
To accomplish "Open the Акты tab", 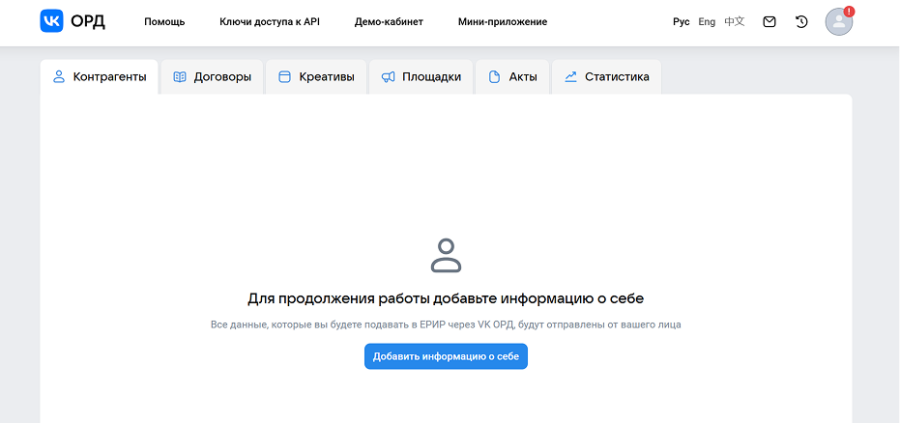I will point(513,77).
